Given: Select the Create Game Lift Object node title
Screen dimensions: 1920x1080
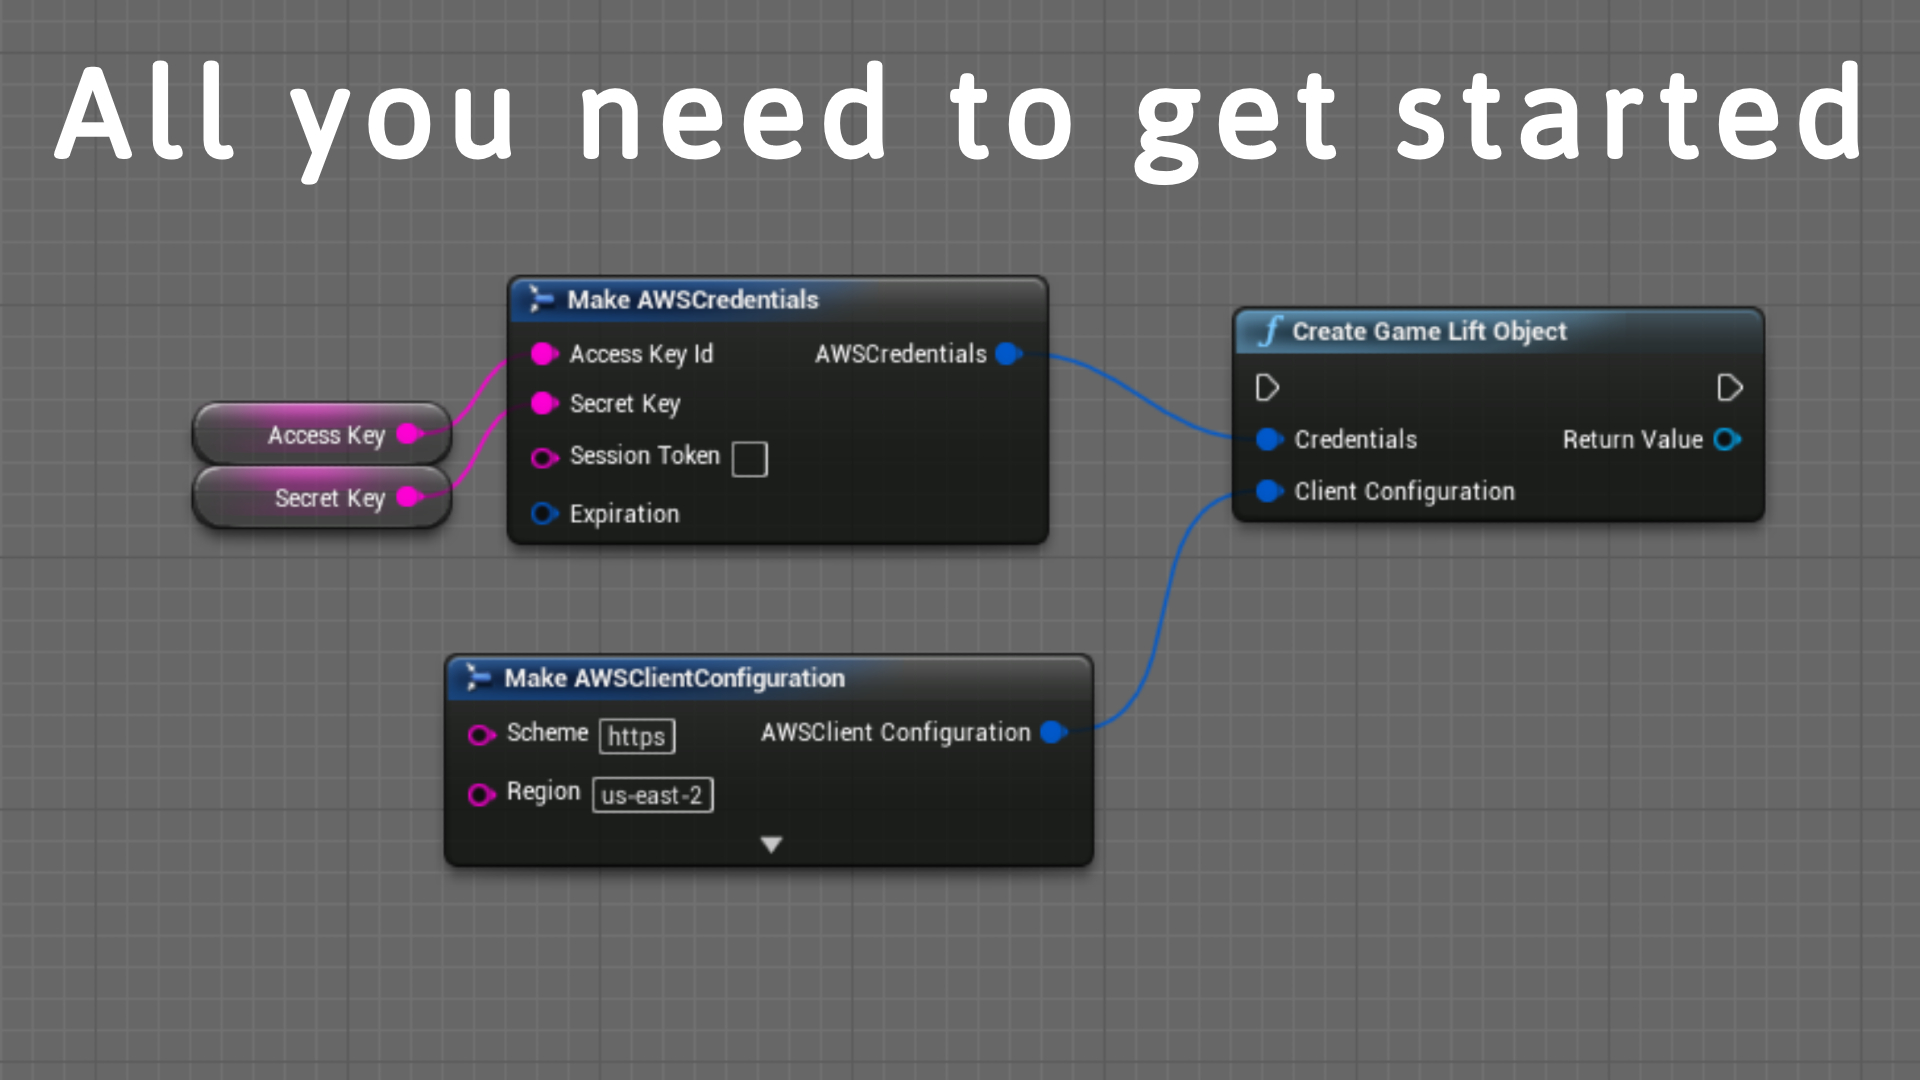Looking at the screenshot, I should coord(1429,331).
